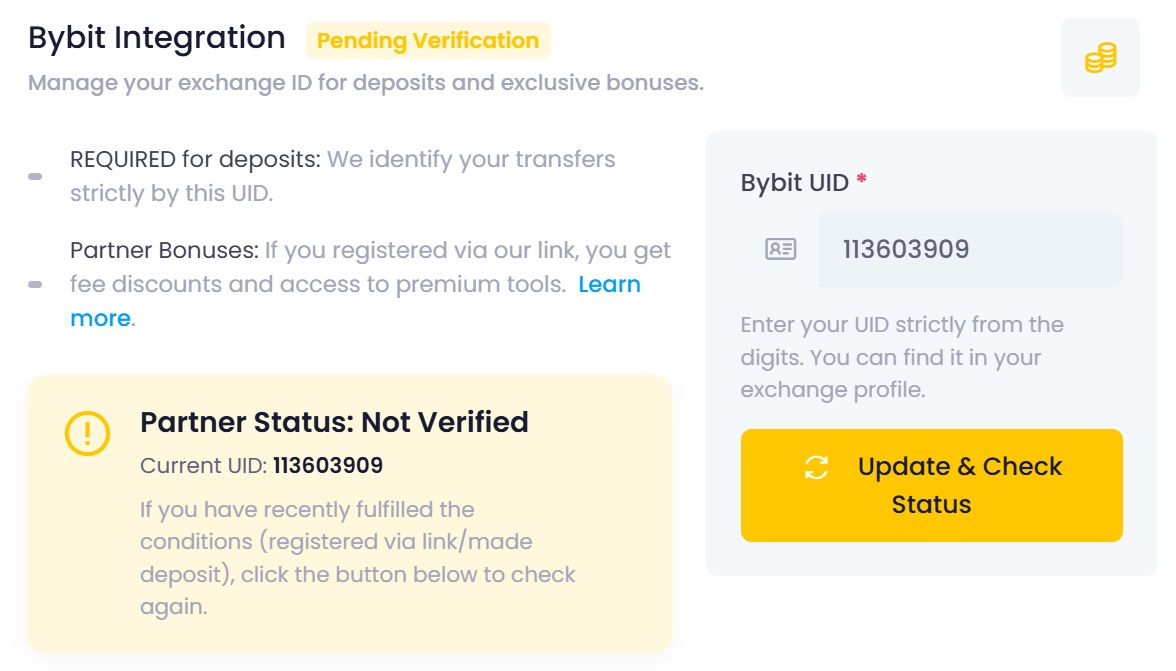
Task: Click the recheck conditions paragraph in status box
Action: tap(357, 558)
